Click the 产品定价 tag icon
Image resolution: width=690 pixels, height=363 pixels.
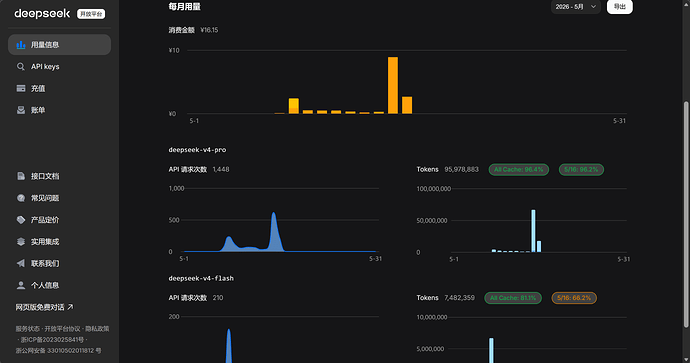pyautogui.click(x=21, y=220)
